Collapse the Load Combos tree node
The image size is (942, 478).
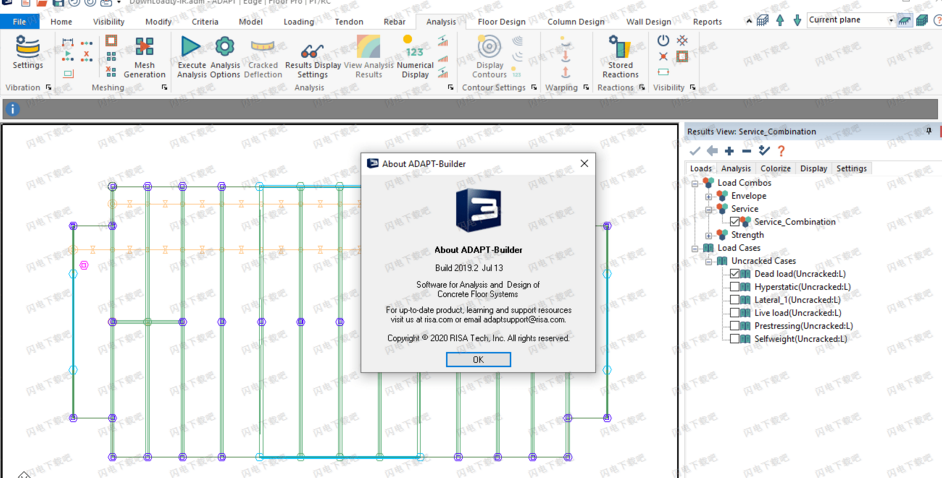coord(695,183)
